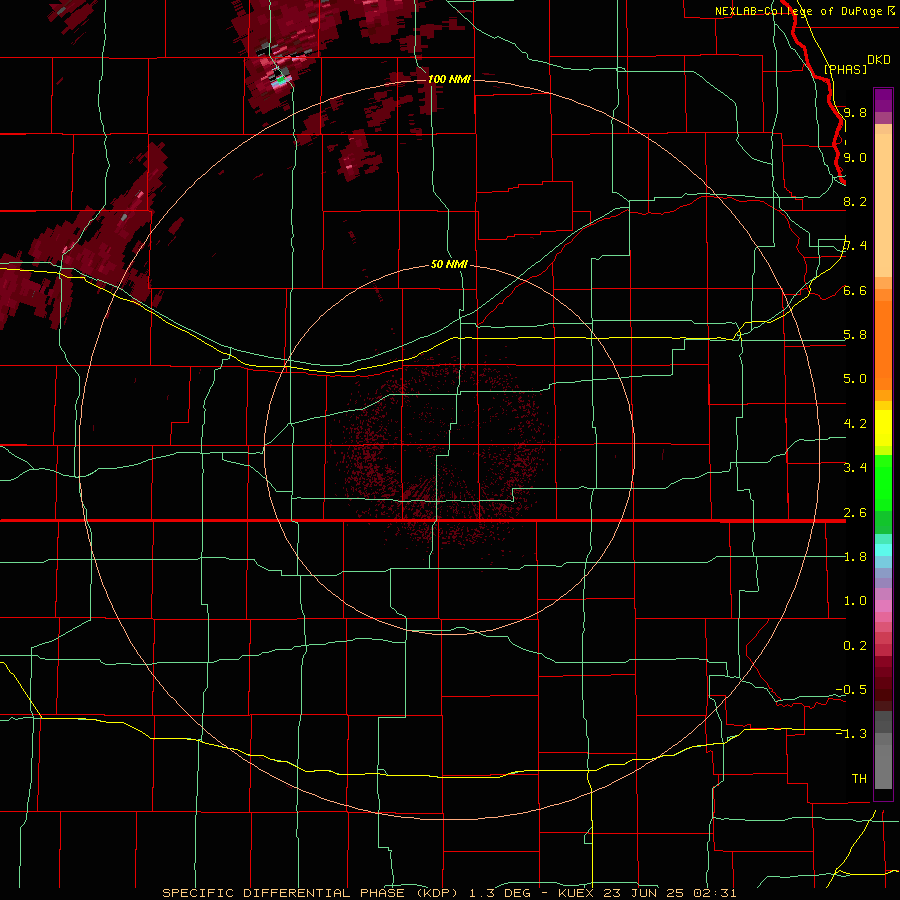
Task: Click the 6.6 value on the color scale
Action: [x=855, y=290]
